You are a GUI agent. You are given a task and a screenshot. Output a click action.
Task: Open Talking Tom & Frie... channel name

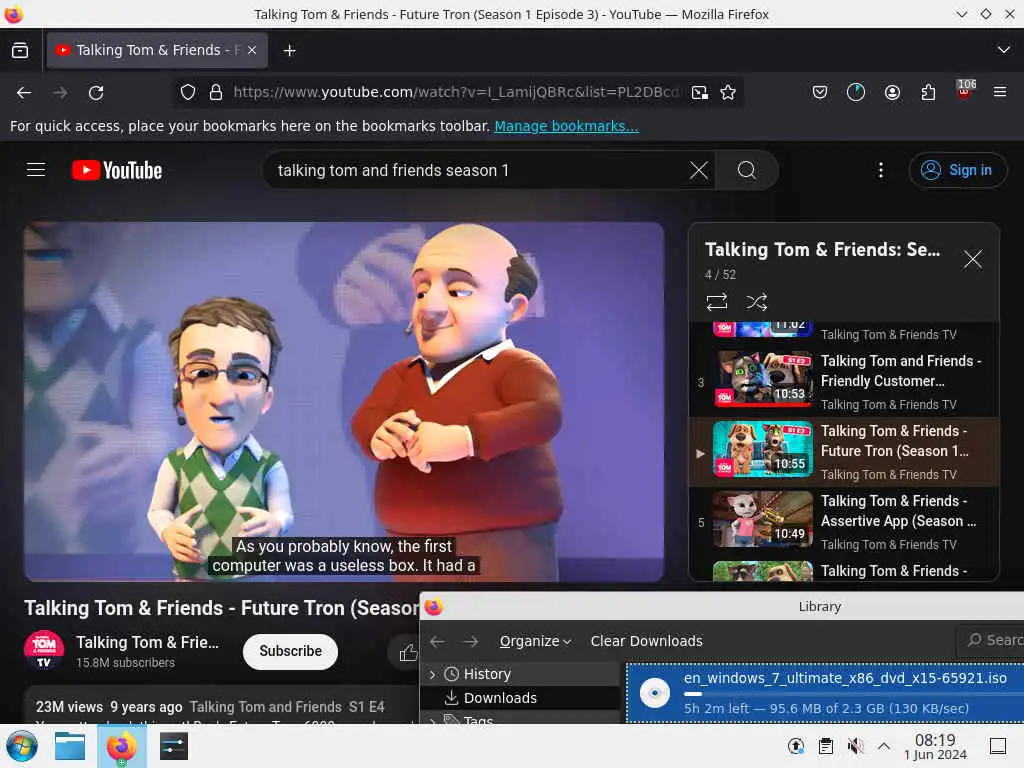pos(148,642)
